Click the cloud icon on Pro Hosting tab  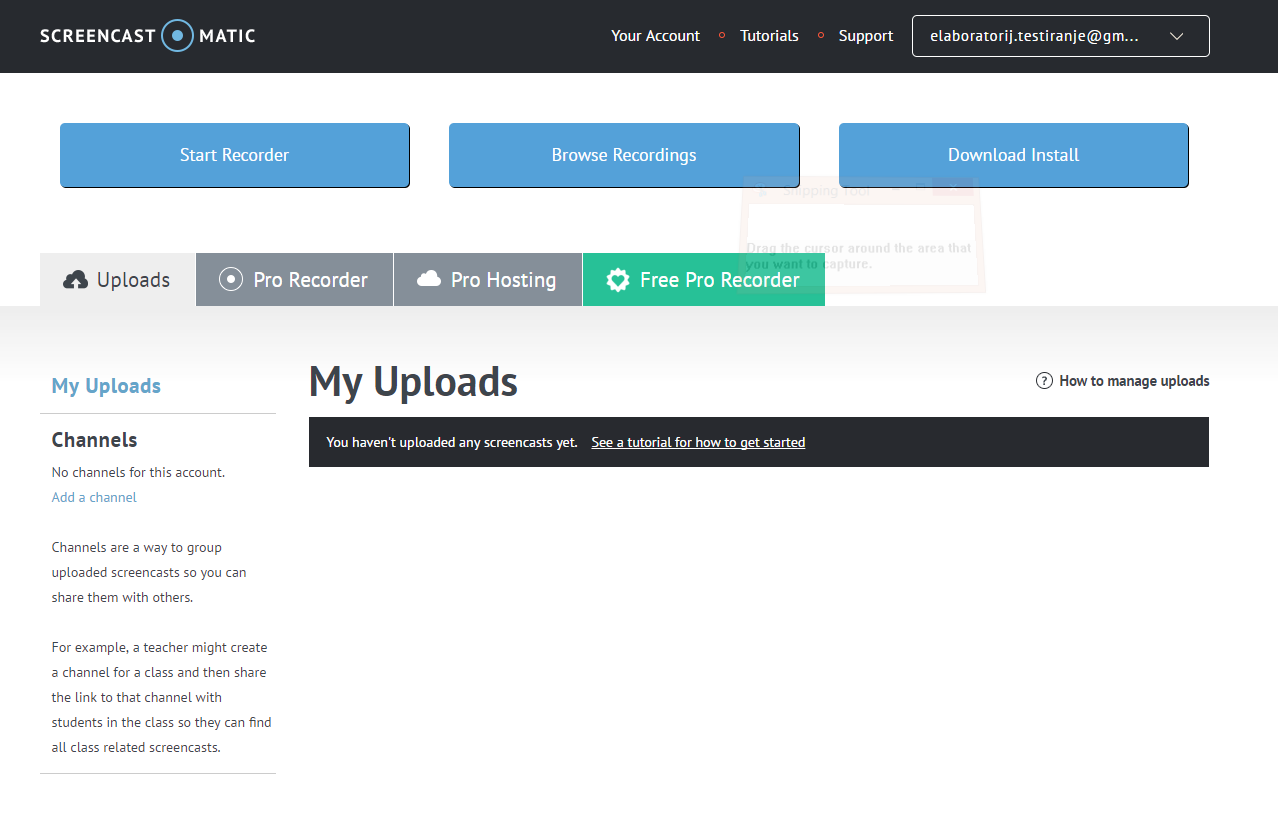(x=429, y=279)
